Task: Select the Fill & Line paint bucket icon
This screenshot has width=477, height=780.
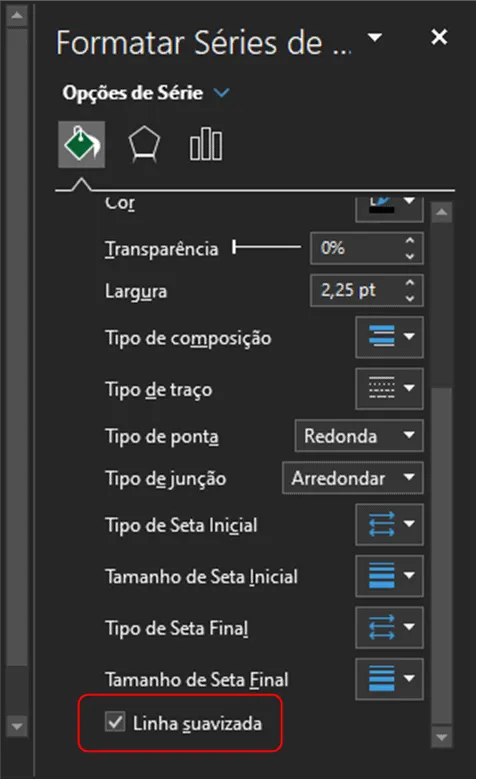Action: coord(82,144)
